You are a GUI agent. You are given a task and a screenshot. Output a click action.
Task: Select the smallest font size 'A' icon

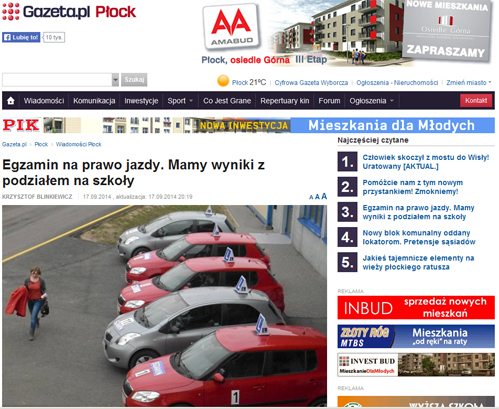click(311, 197)
